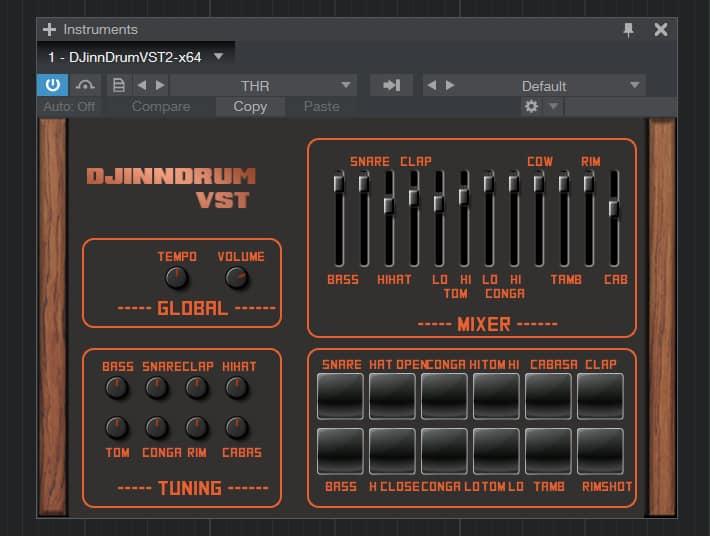Hit the Rimshot drum pad

tap(600, 451)
